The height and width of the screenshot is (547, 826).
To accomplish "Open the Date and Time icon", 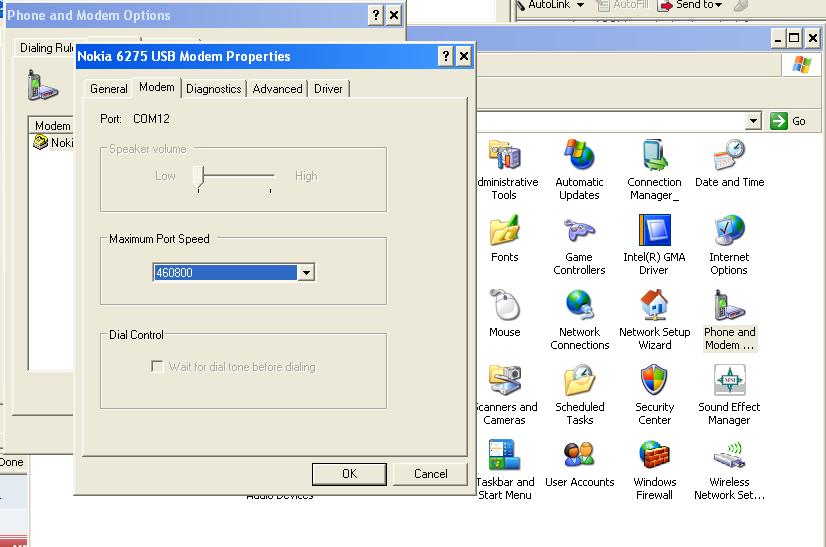I will click(729, 157).
